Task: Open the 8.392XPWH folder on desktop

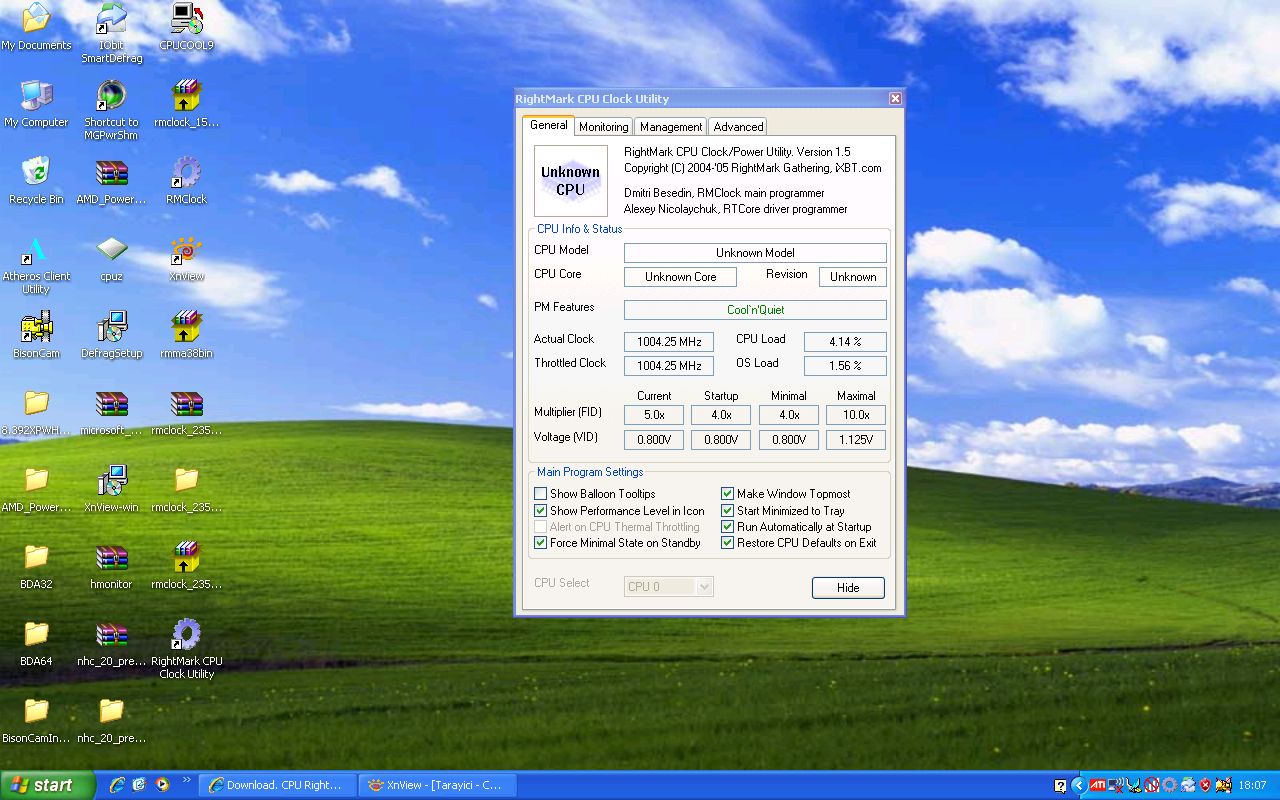Action: pos(36,413)
